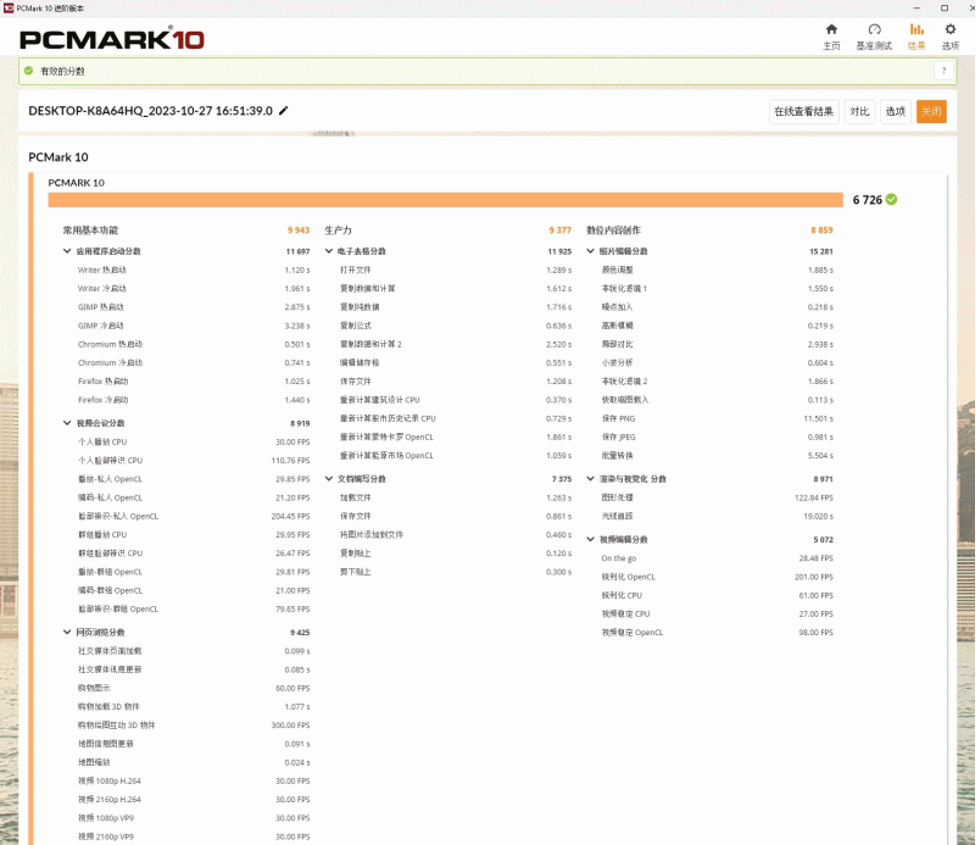
Task: Click the orange PCMark 10 score bar
Action: [x=445, y=199]
